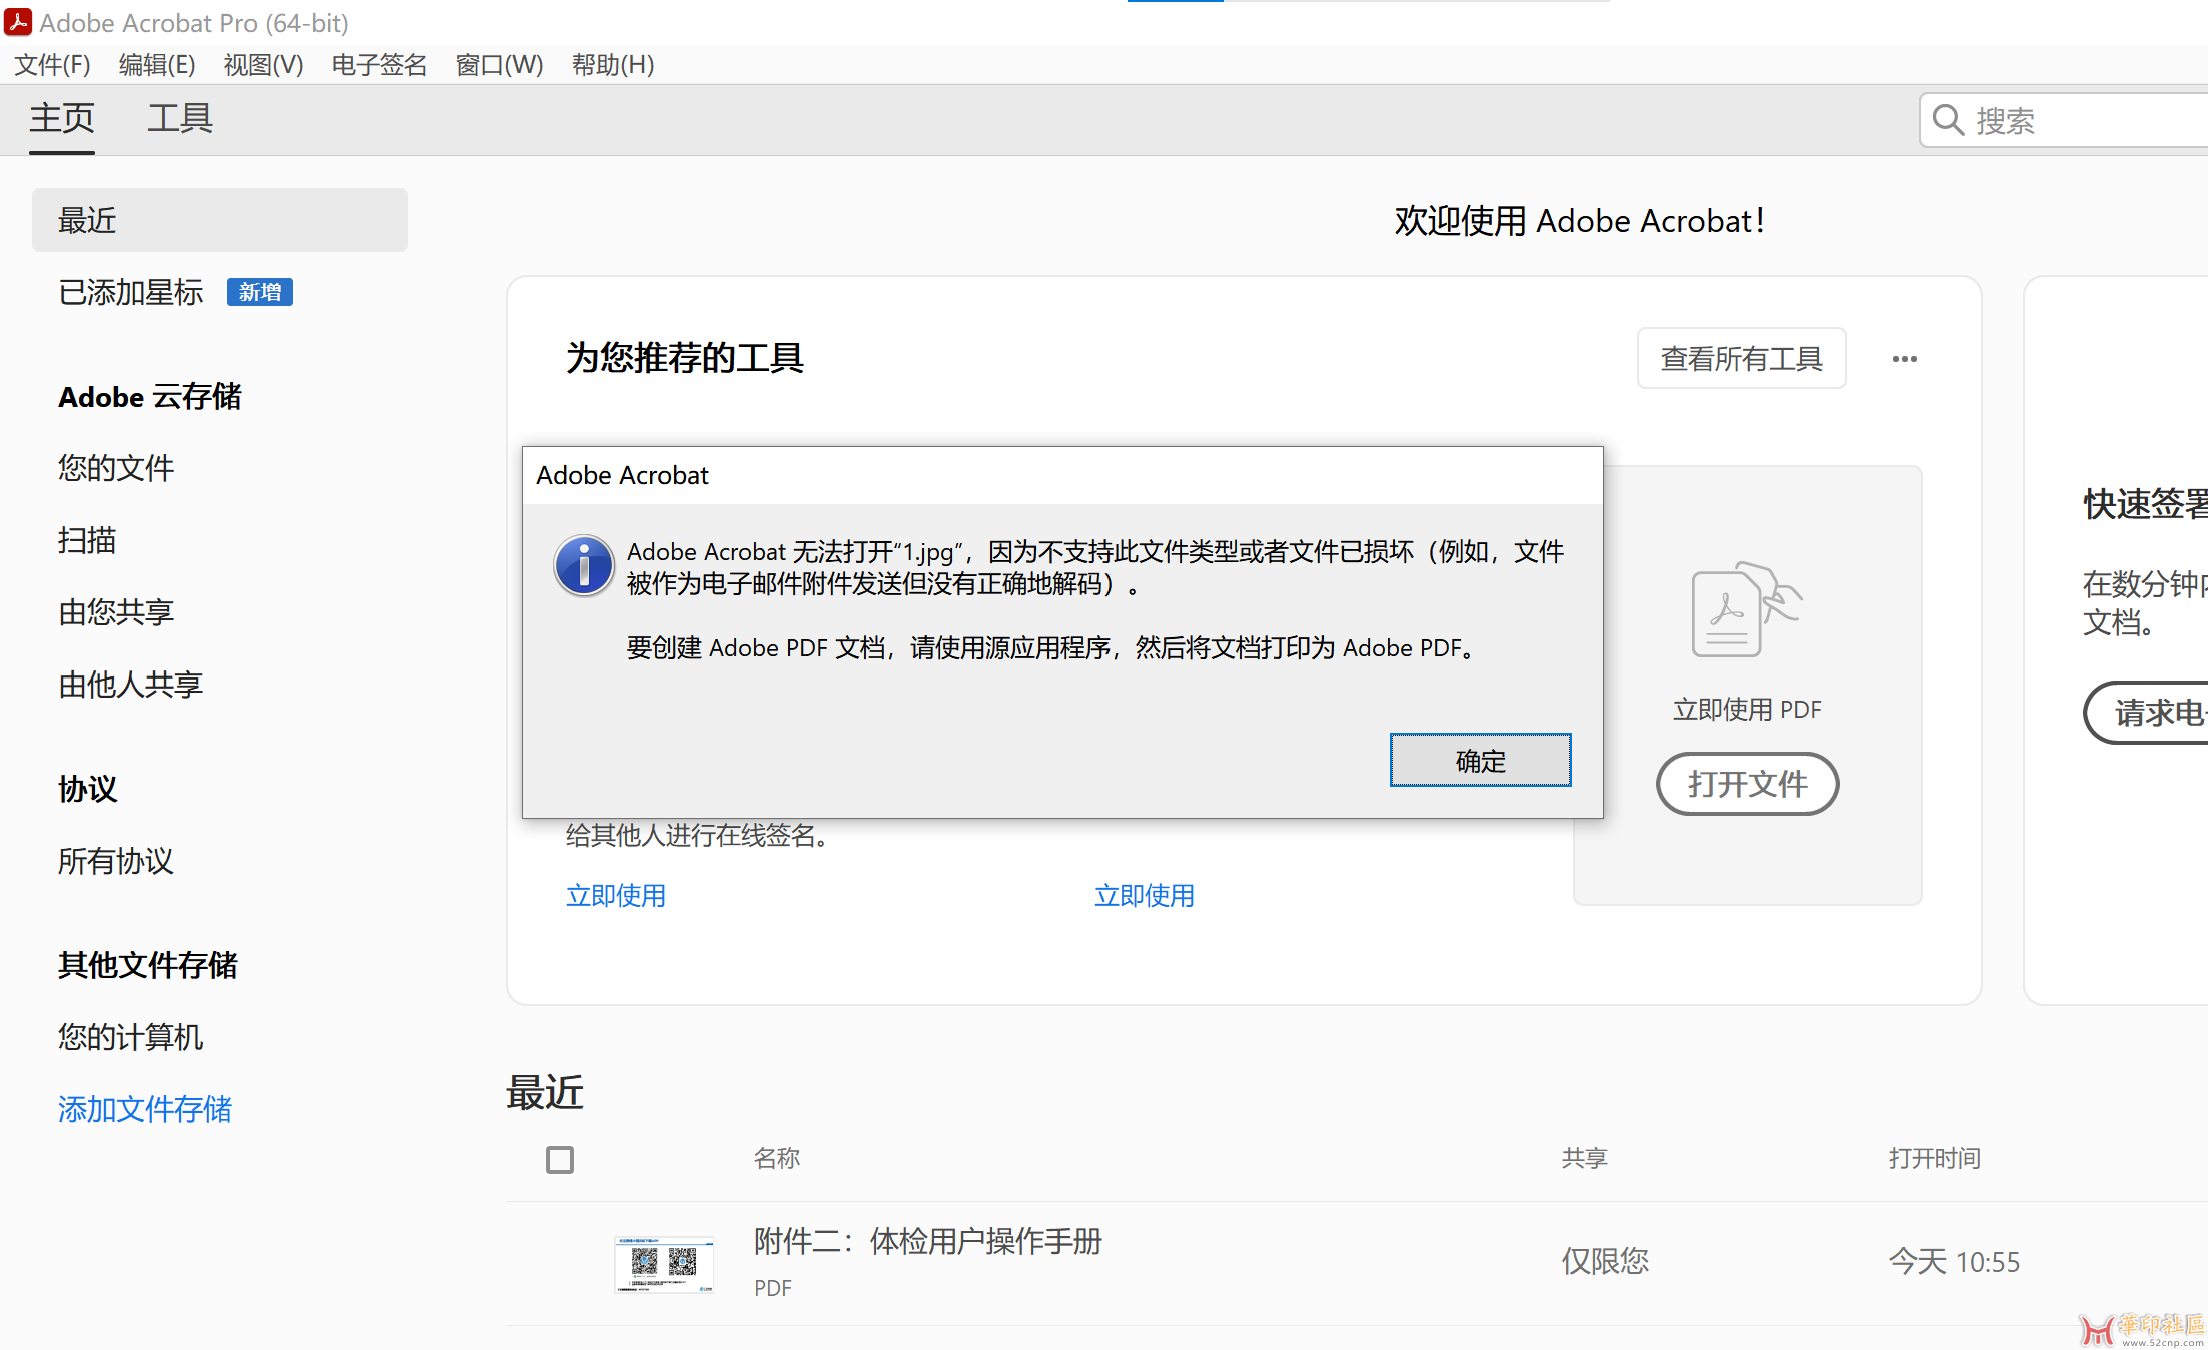Open the 电子签名 menu
2208x1350 pixels.
pyautogui.click(x=379, y=65)
